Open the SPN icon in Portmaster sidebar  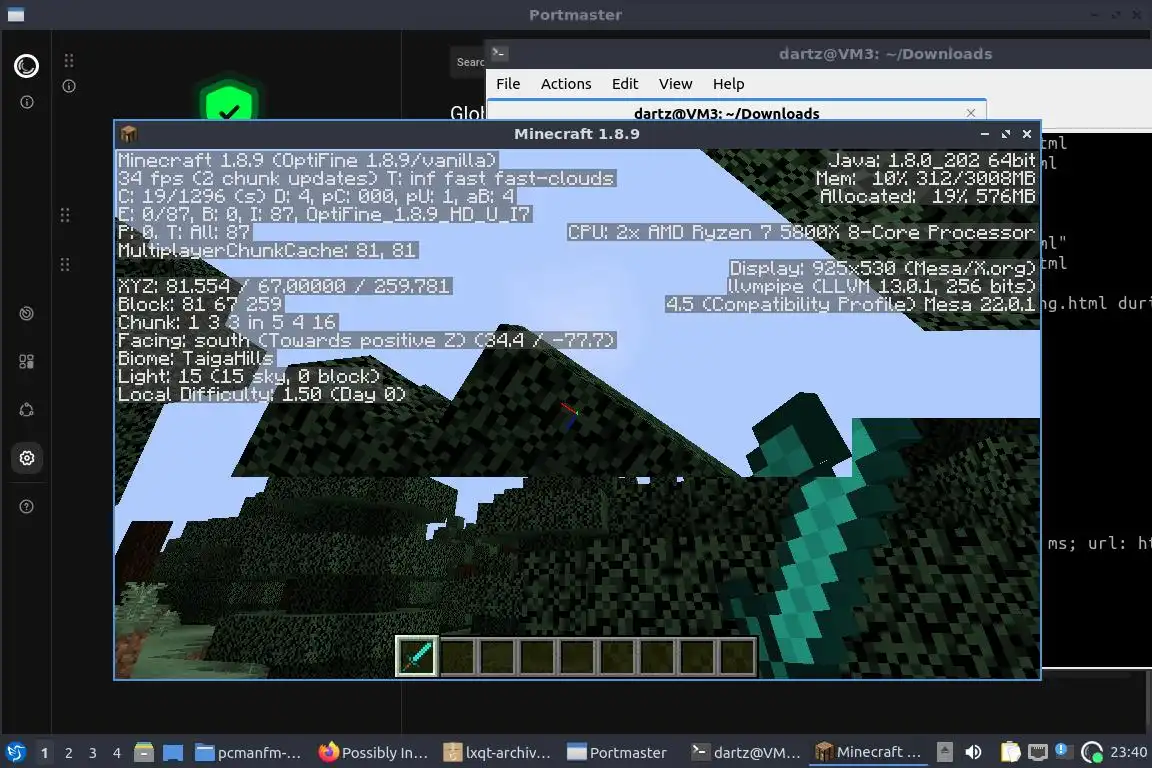coord(26,410)
